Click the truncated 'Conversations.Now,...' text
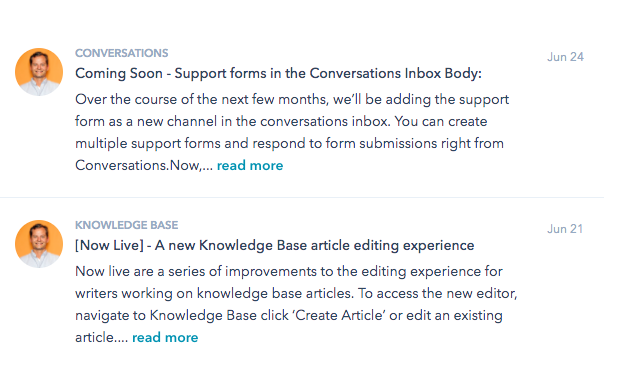618x377 pixels. pyautogui.click(x=144, y=165)
